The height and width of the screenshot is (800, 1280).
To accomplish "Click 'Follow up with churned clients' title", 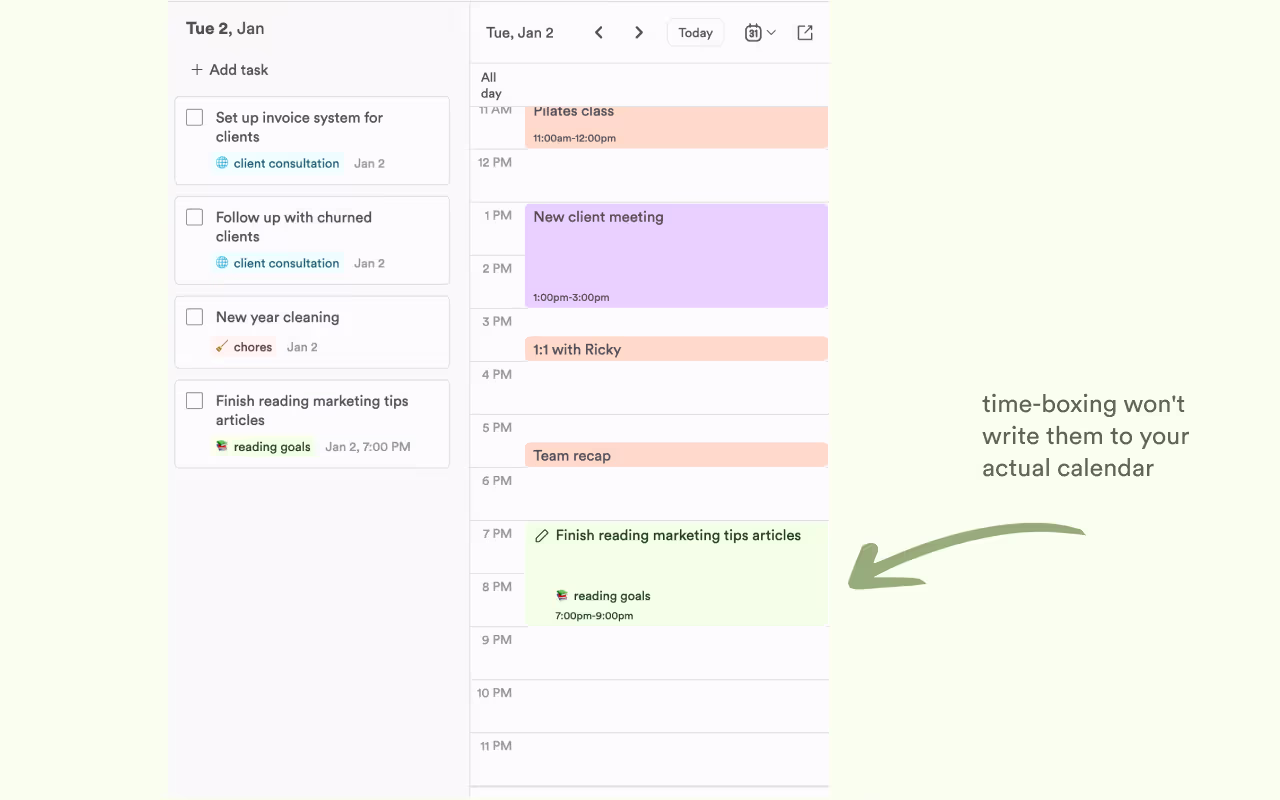I will coord(293,227).
